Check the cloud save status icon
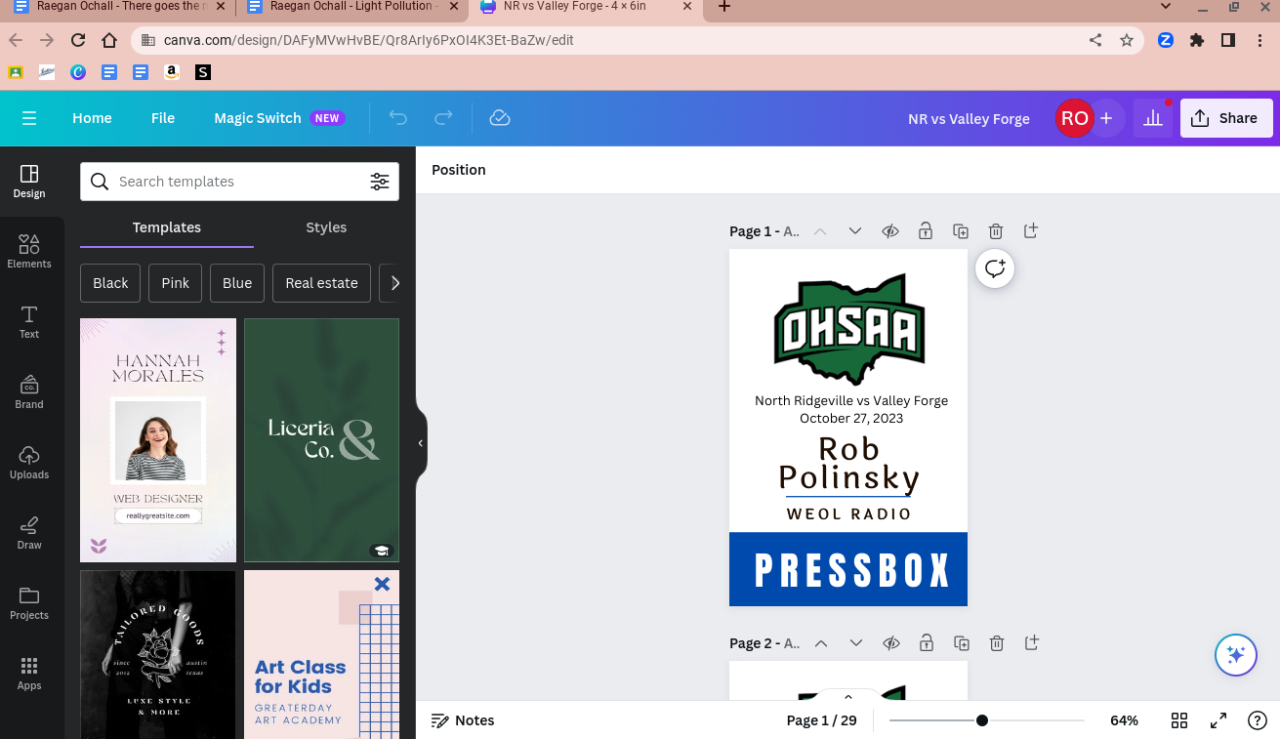This screenshot has width=1280, height=739. pos(500,118)
